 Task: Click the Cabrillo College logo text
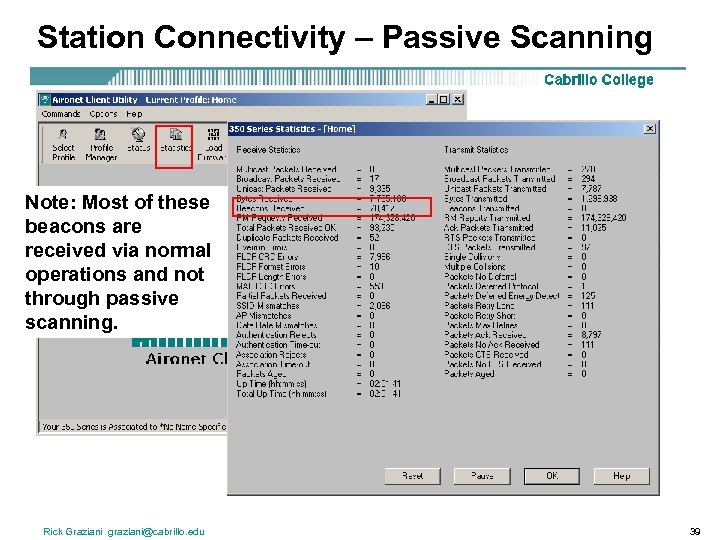point(598,80)
